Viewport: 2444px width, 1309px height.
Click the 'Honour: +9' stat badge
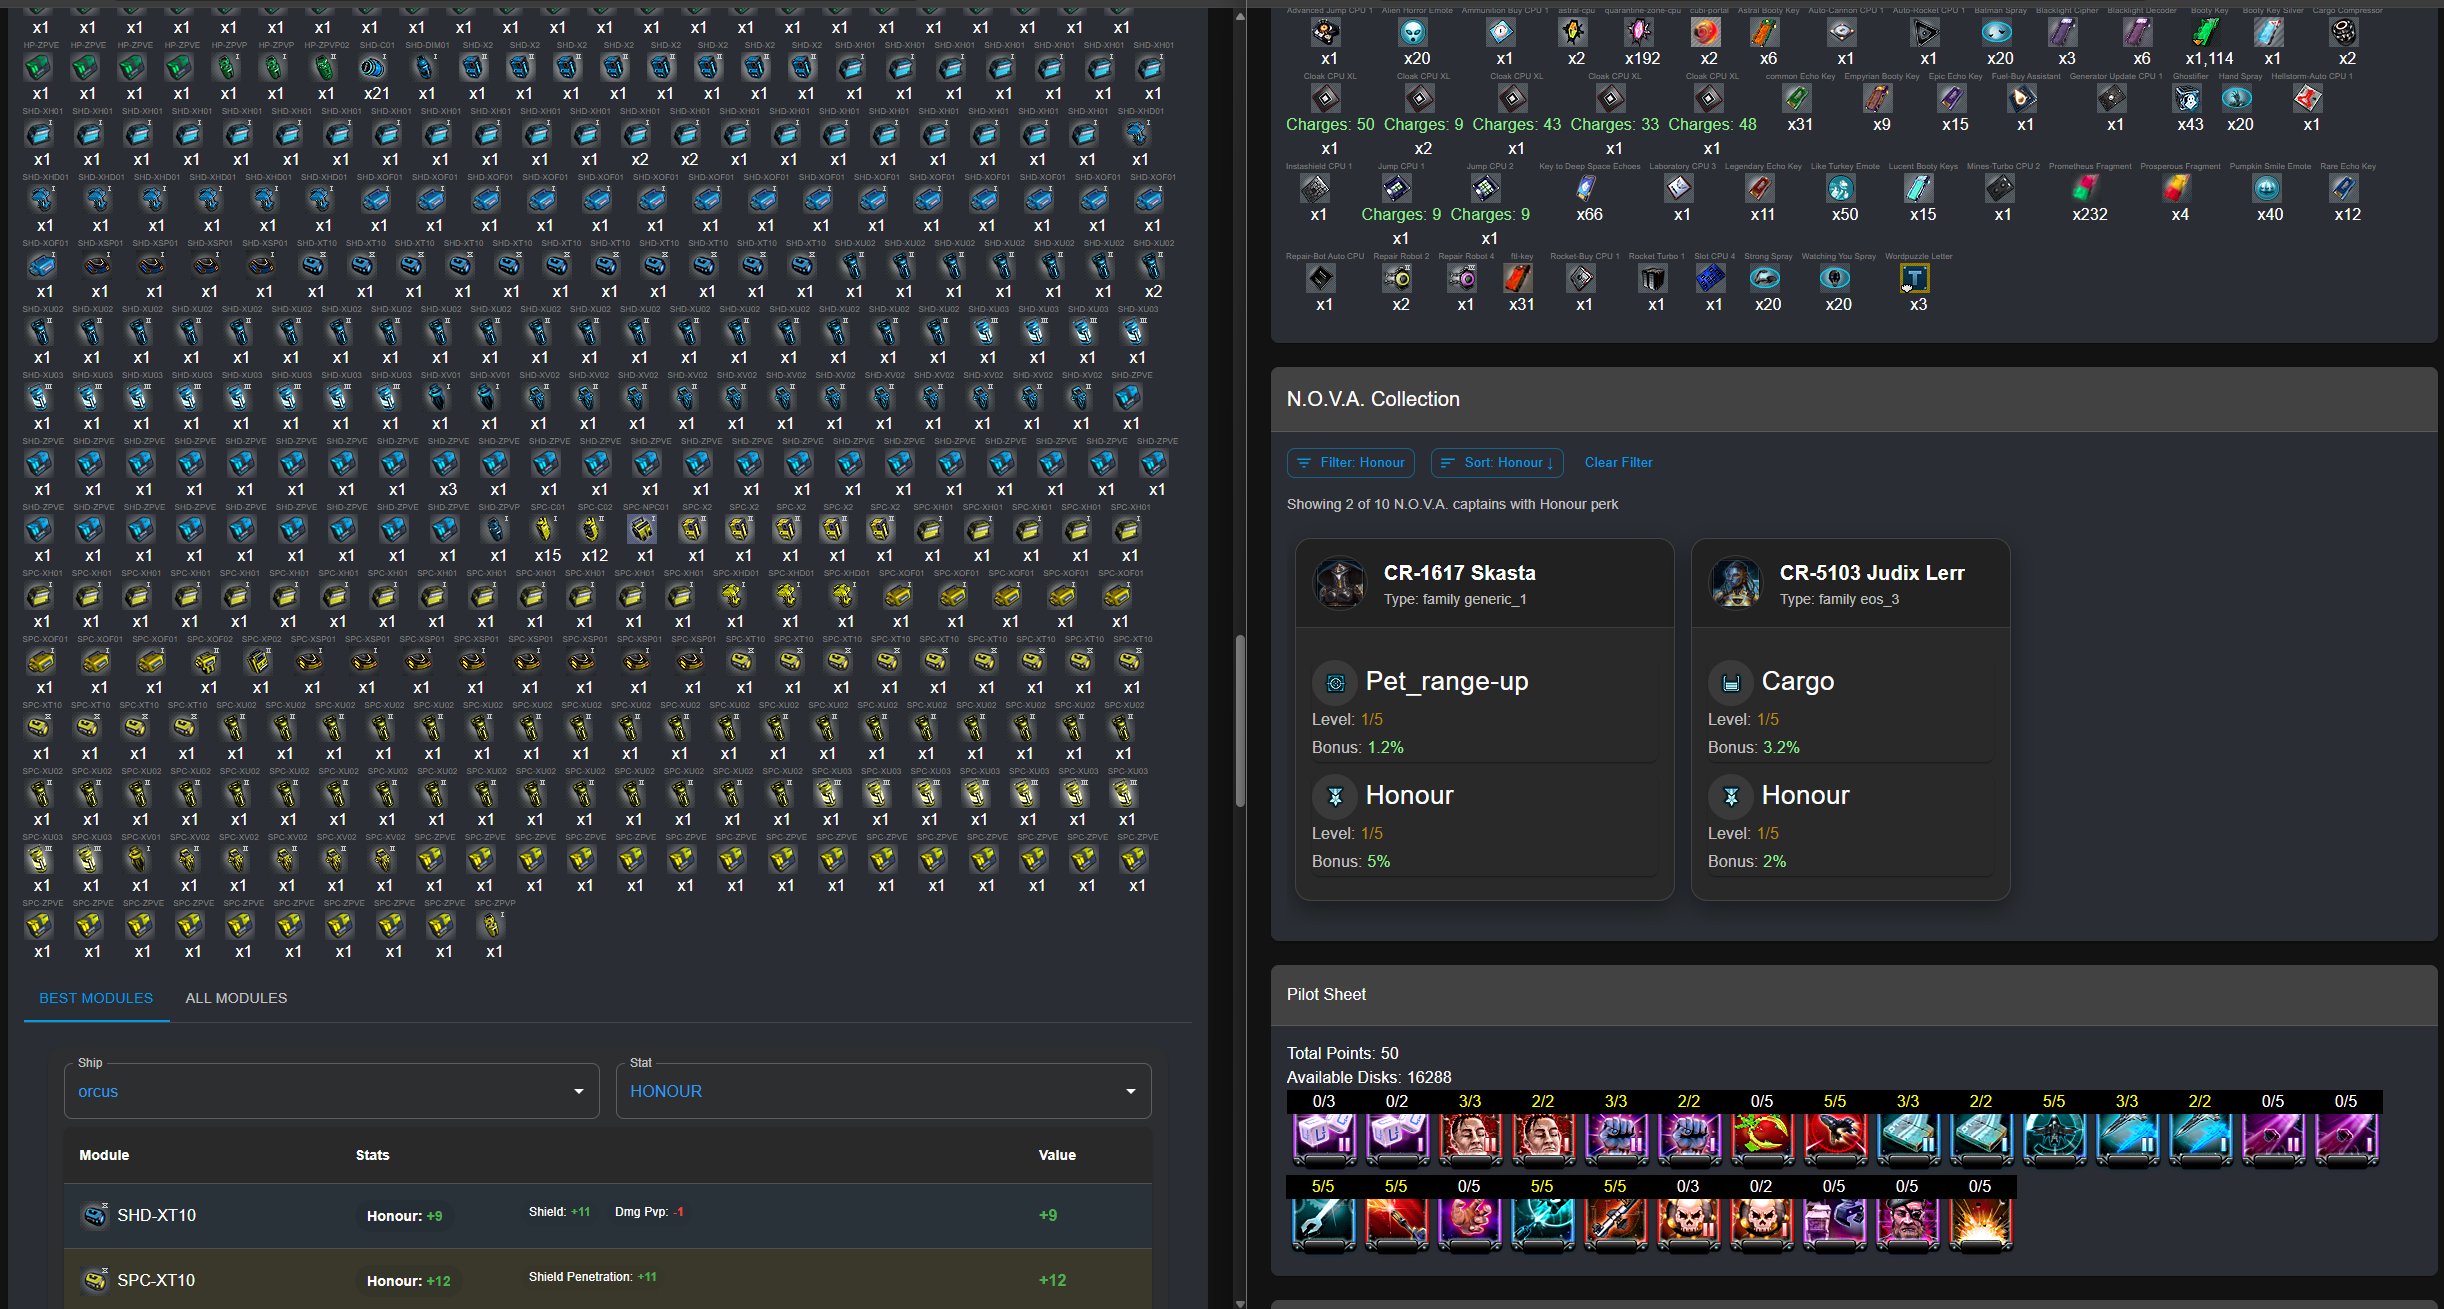[404, 1216]
